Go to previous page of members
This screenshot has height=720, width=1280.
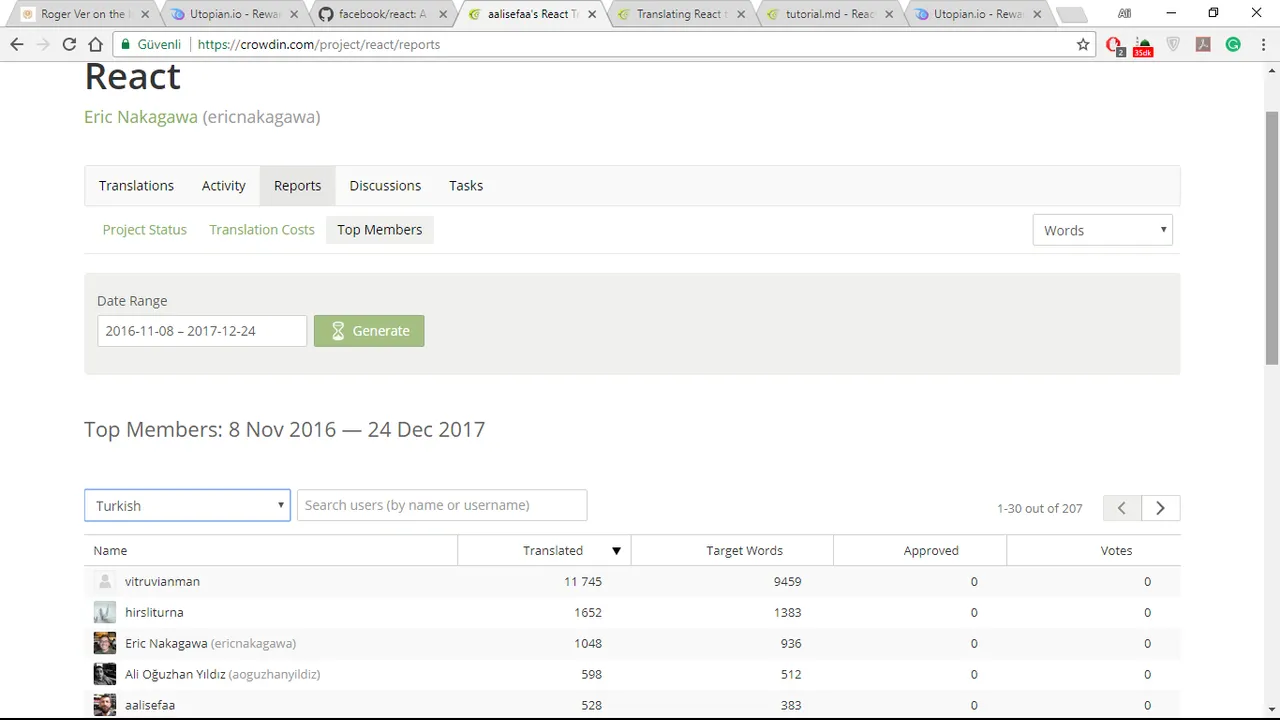point(1122,508)
